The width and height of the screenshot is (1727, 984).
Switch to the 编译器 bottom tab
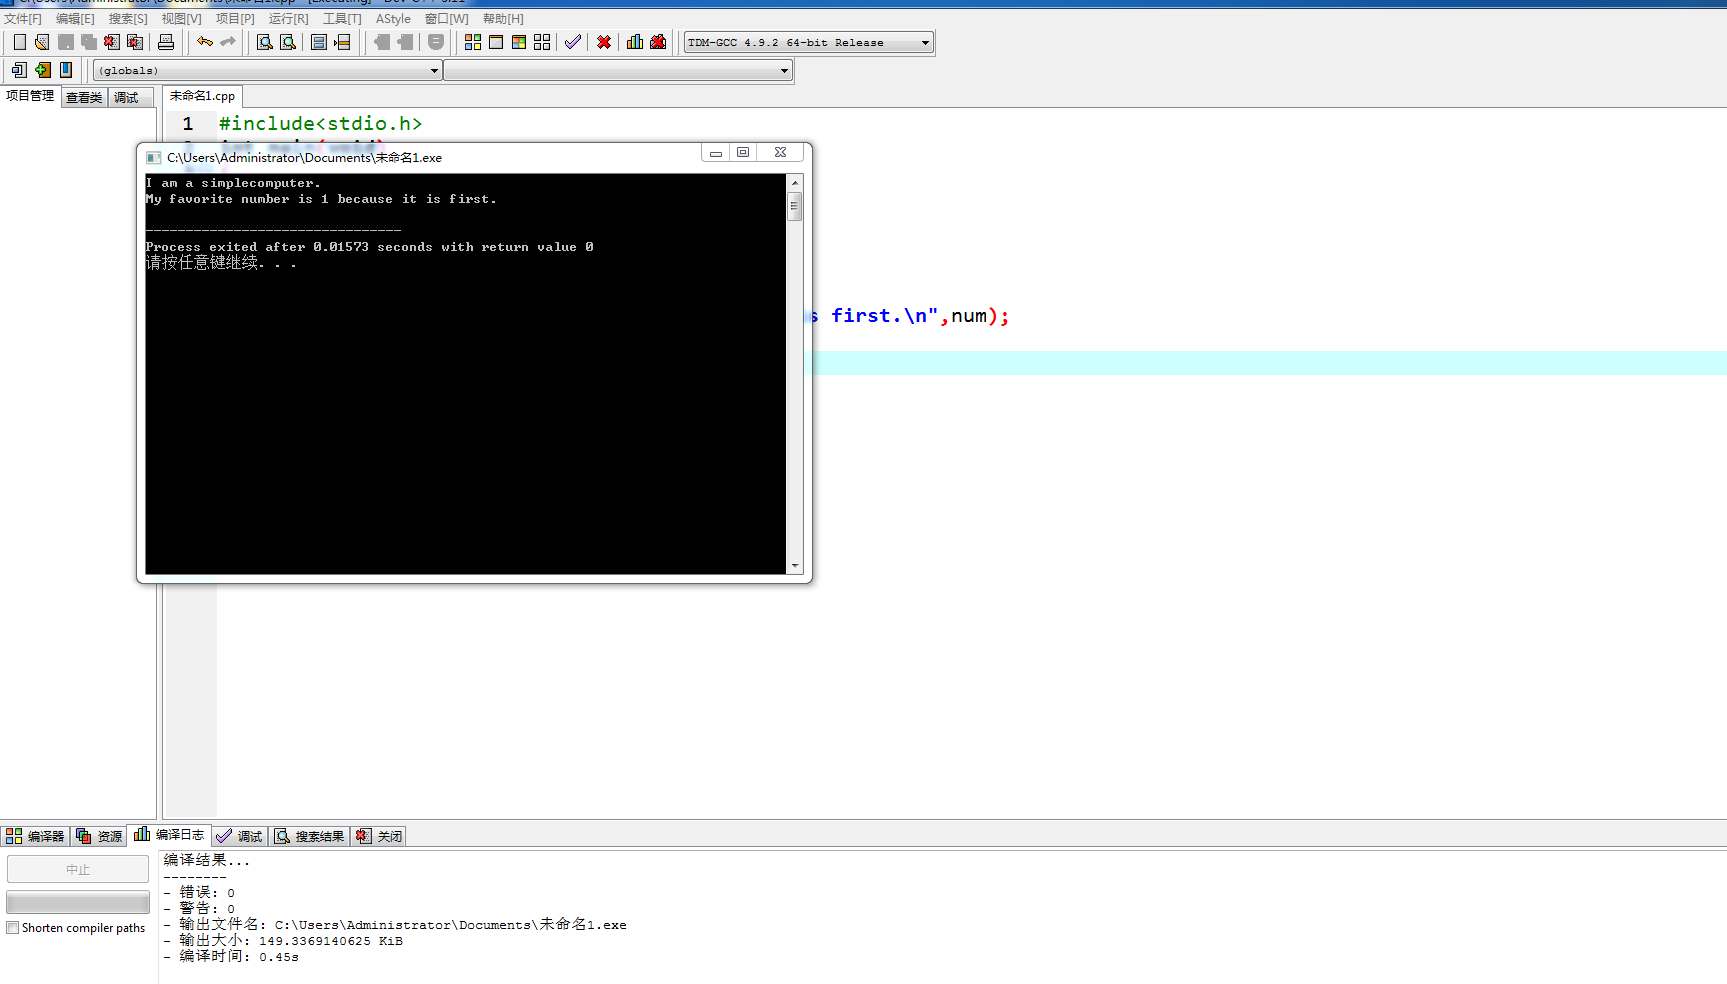[35, 836]
